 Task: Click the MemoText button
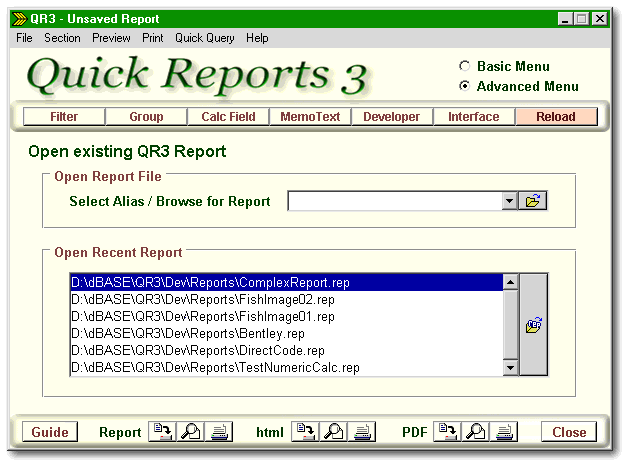pos(310,116)
